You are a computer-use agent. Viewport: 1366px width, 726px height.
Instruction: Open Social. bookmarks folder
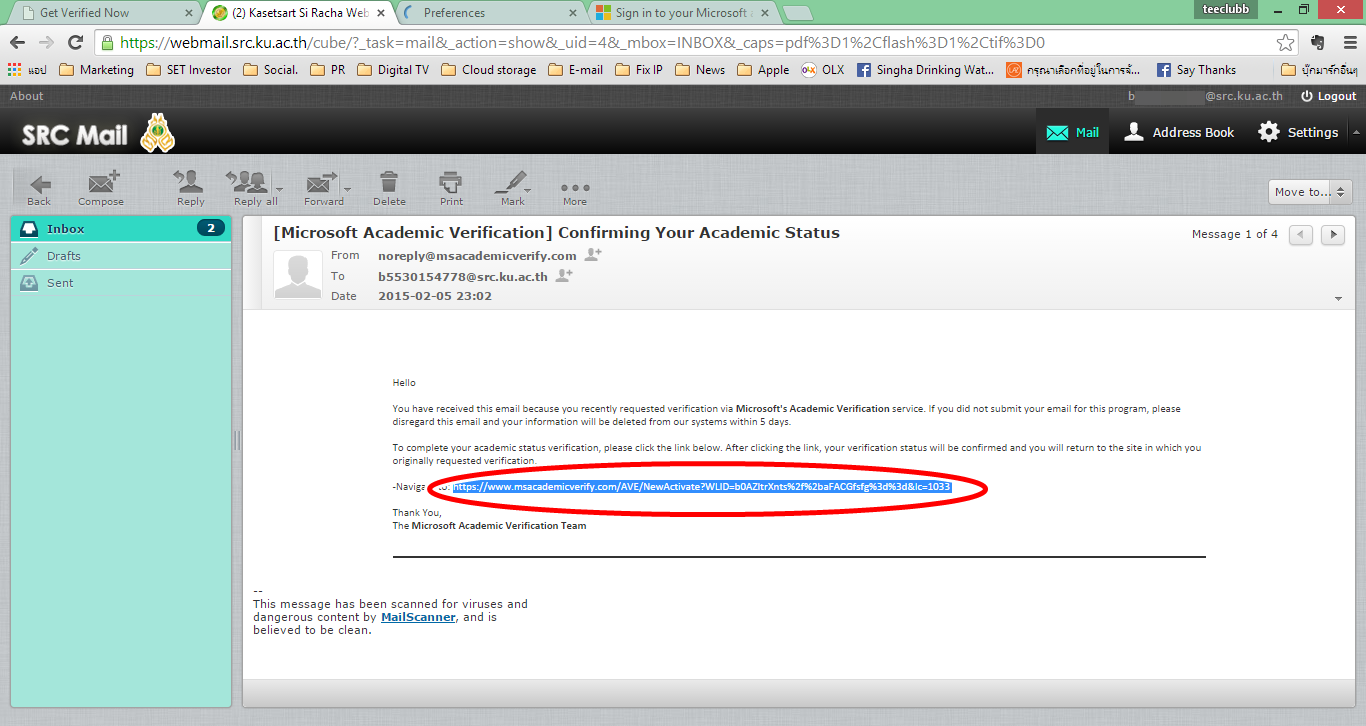click(x=270, y=70)
